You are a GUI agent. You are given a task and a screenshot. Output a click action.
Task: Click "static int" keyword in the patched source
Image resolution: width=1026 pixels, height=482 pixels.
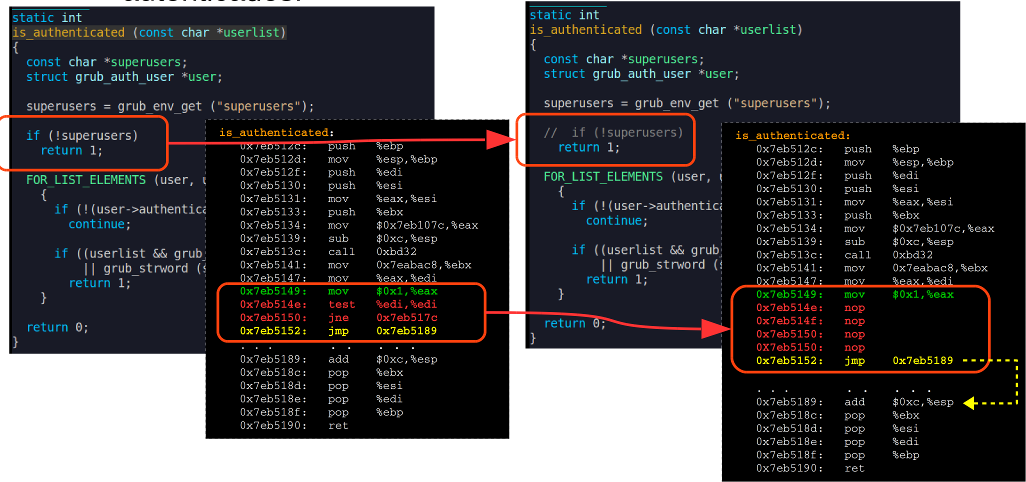[x=564, y=15]
